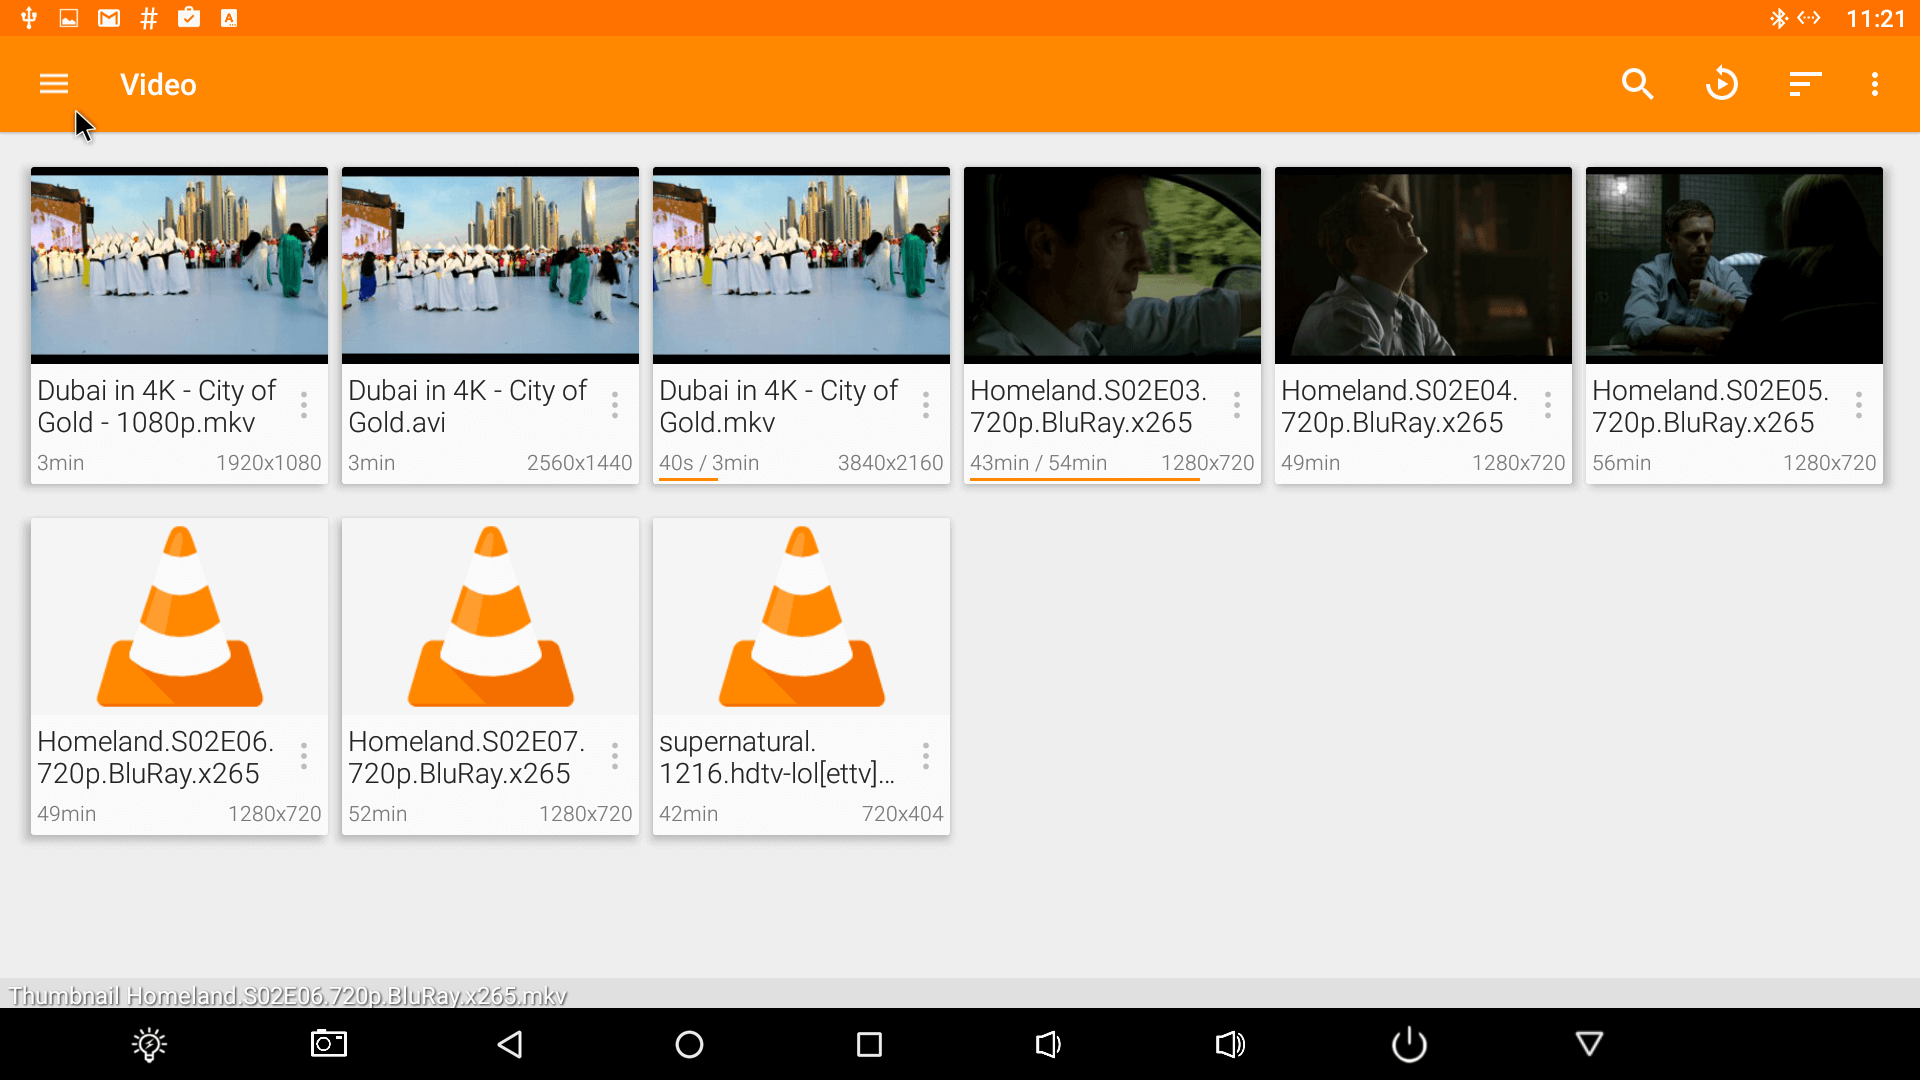Open Homeland.S02E06 VLC cone thumbnail
1920x1080 pixels.
pyautogui.click(x=179, y=616)
